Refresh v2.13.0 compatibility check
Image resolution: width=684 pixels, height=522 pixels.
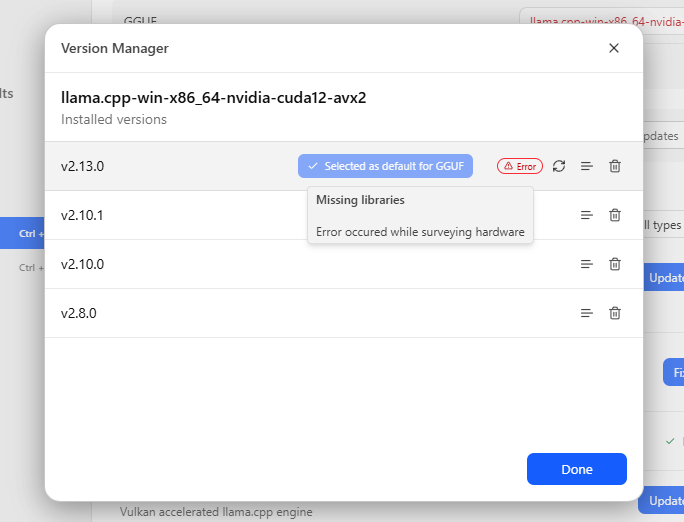click(559, 166)
